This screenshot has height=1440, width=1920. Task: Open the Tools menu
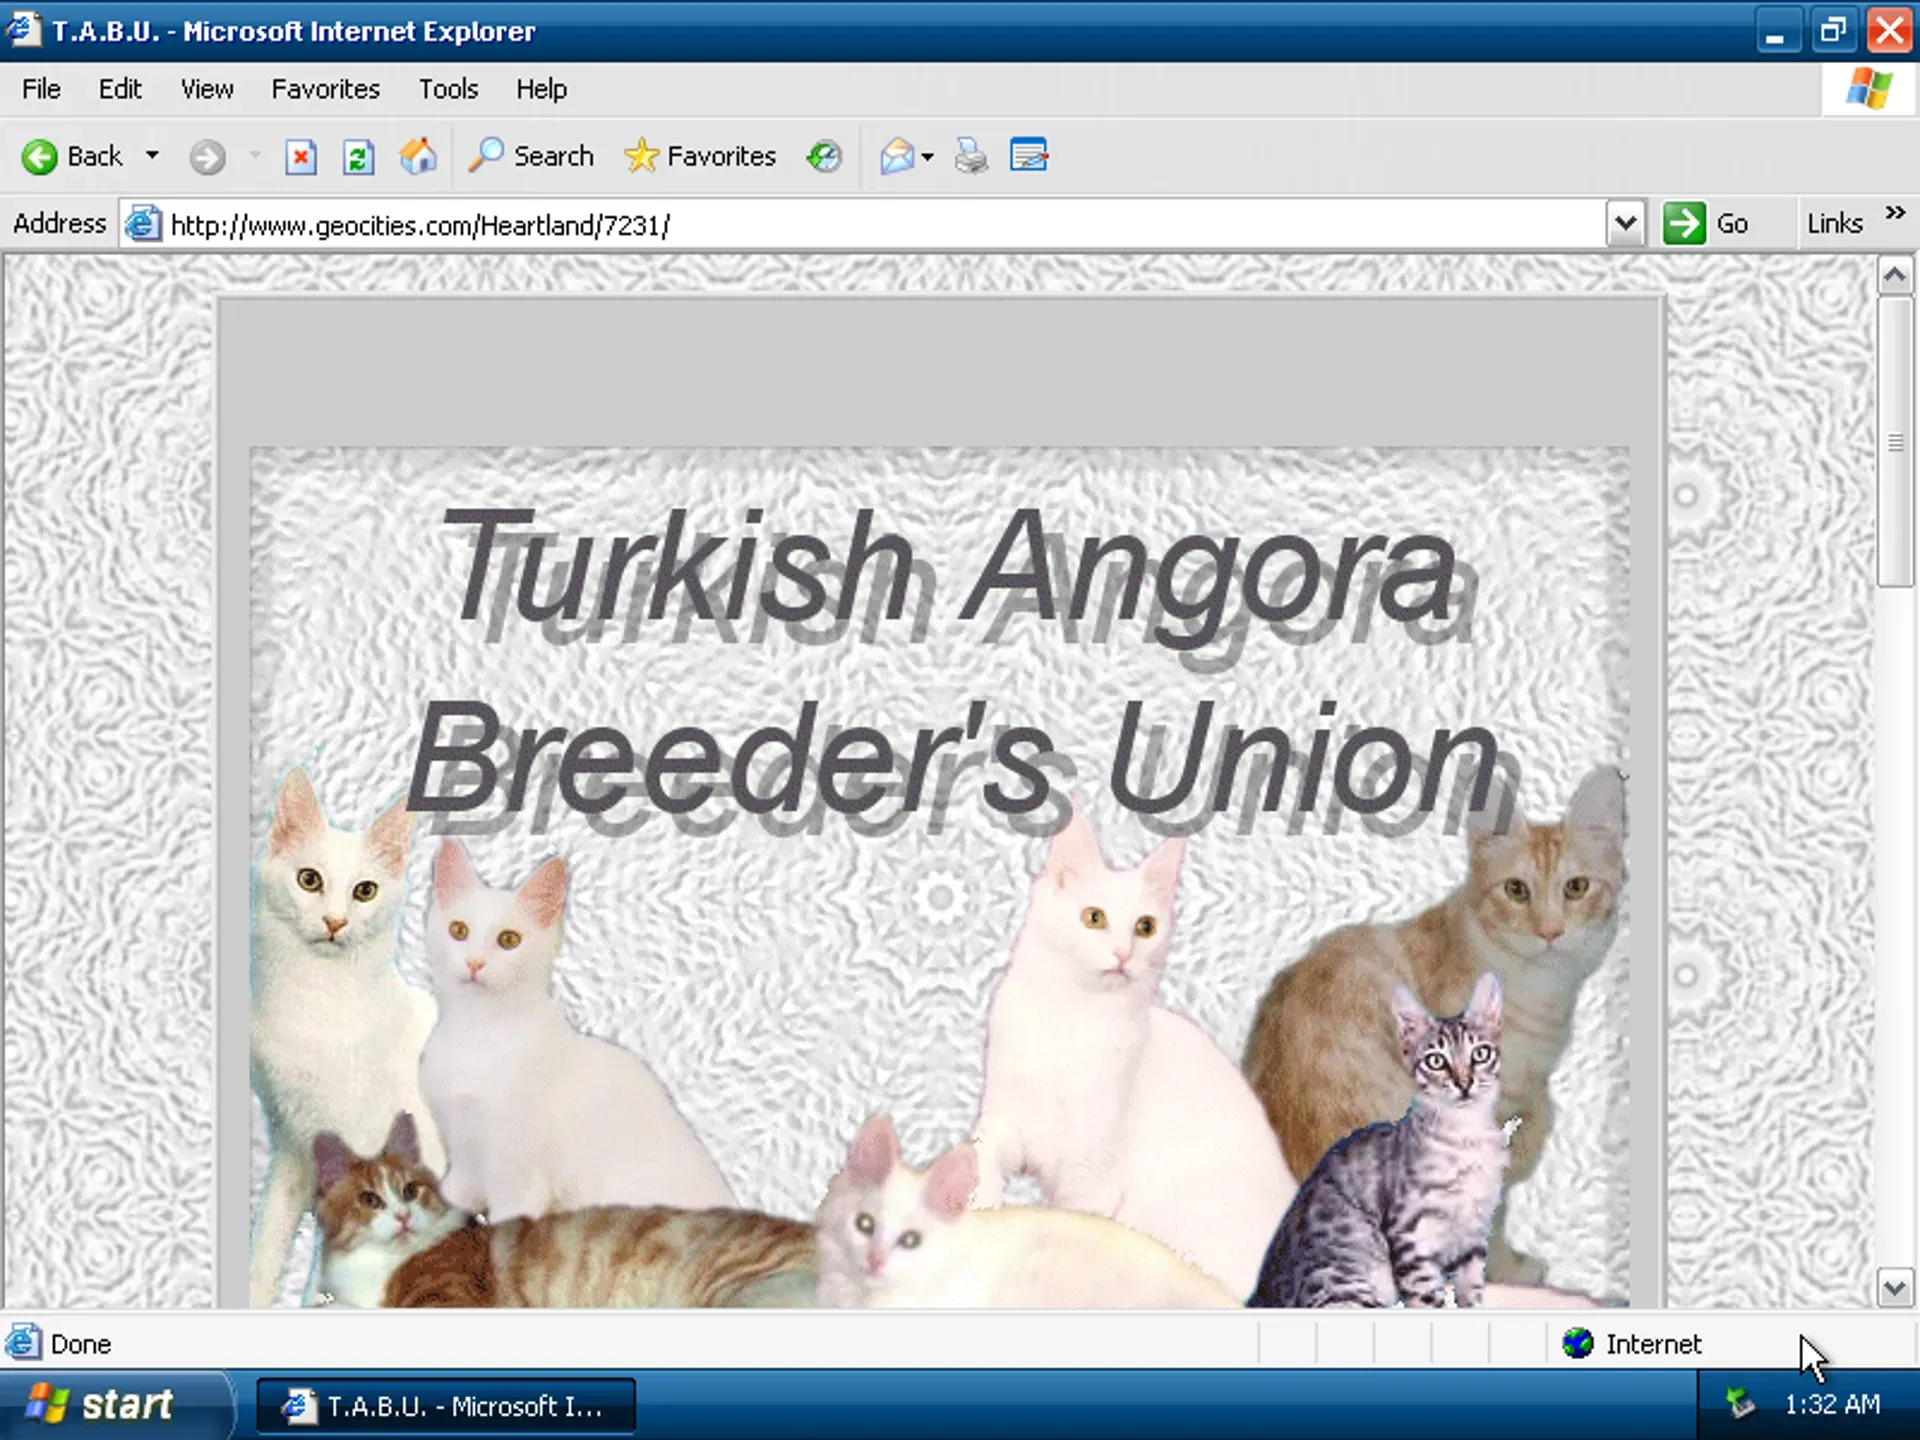pos(447,89)
